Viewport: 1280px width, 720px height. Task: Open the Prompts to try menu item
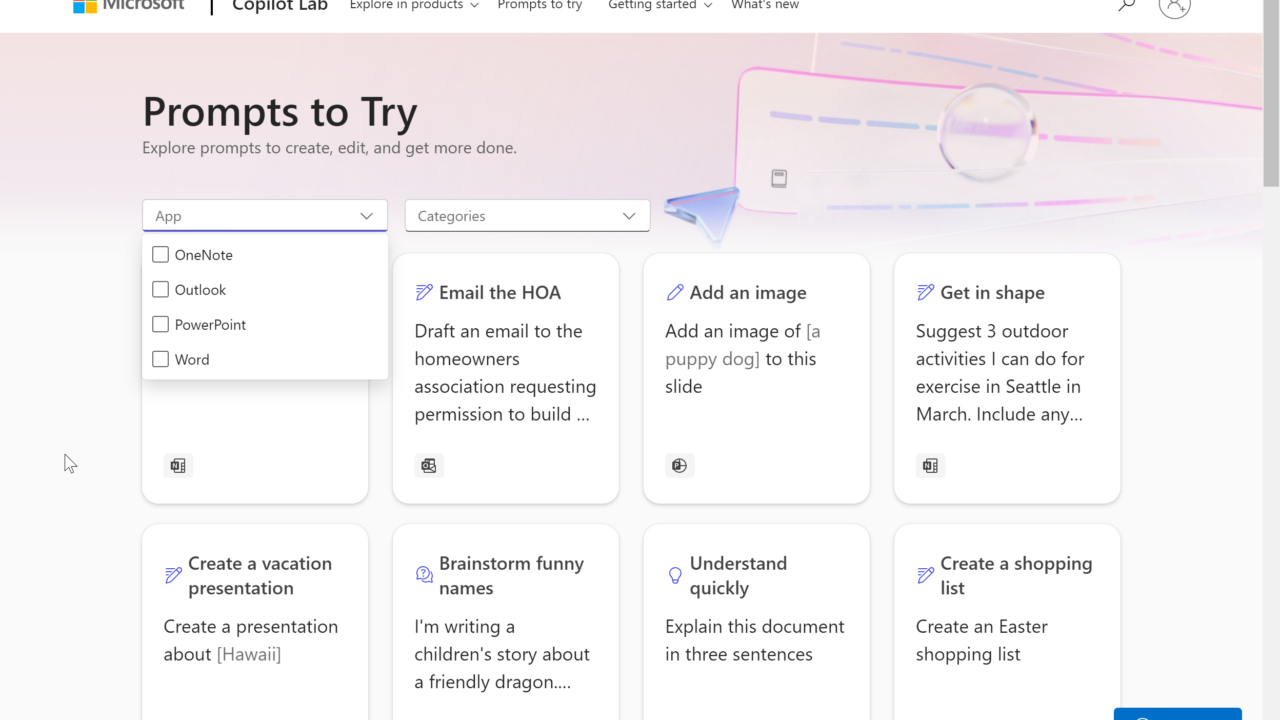539,6
